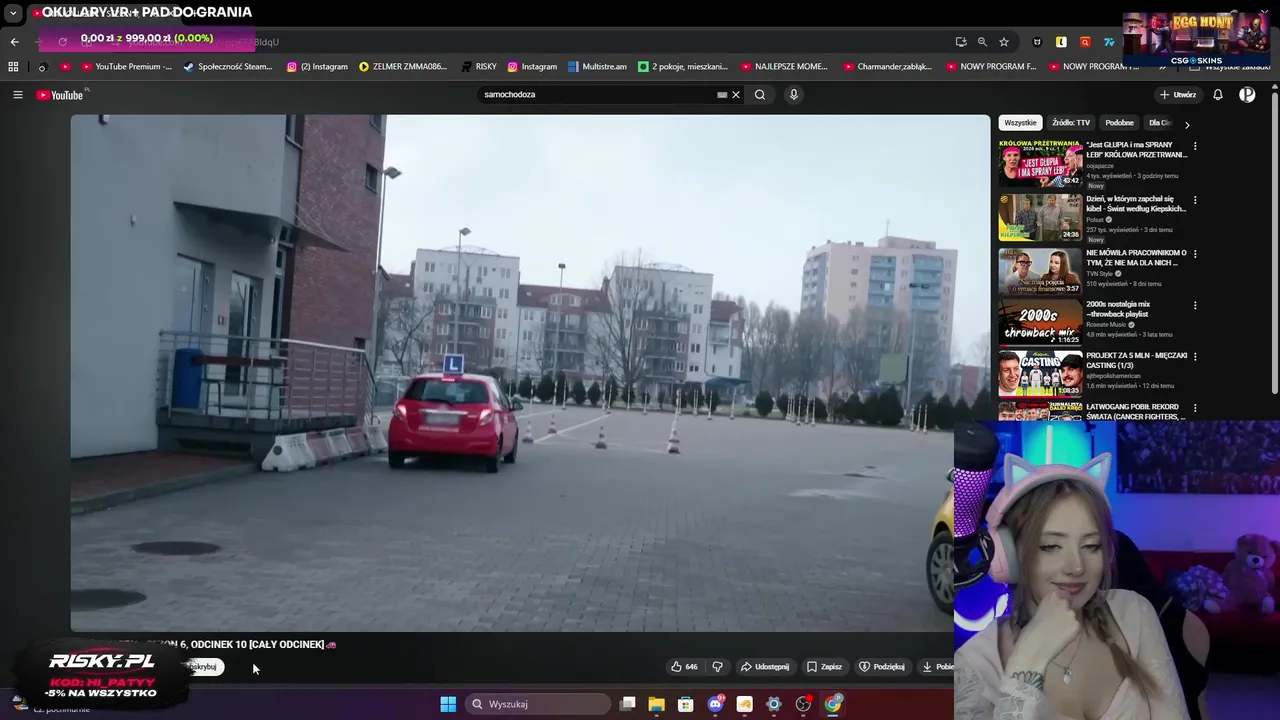Reload the page with the refresh icon
Viewport: 1280px width, 720px height.
[x=62, y=42]
